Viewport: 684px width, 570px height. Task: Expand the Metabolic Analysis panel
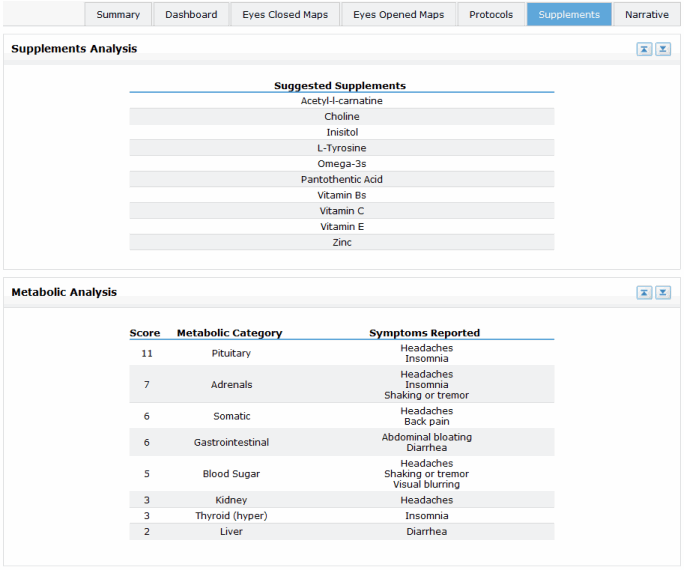coord(663,293)
